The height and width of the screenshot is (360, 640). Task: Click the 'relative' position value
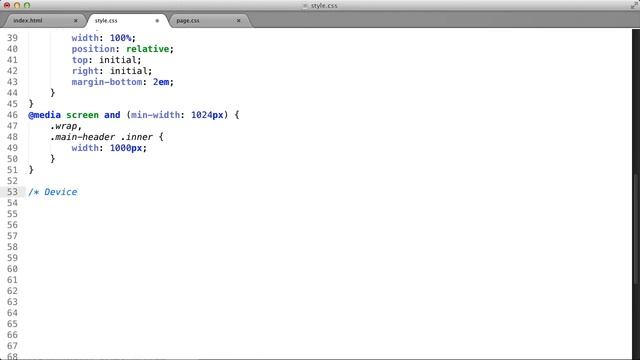(147, 49)
